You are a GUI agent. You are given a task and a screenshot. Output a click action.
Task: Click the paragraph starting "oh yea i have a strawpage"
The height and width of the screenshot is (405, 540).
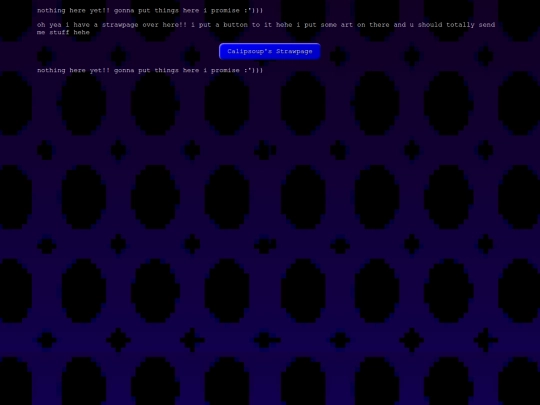tap(266, 28)
